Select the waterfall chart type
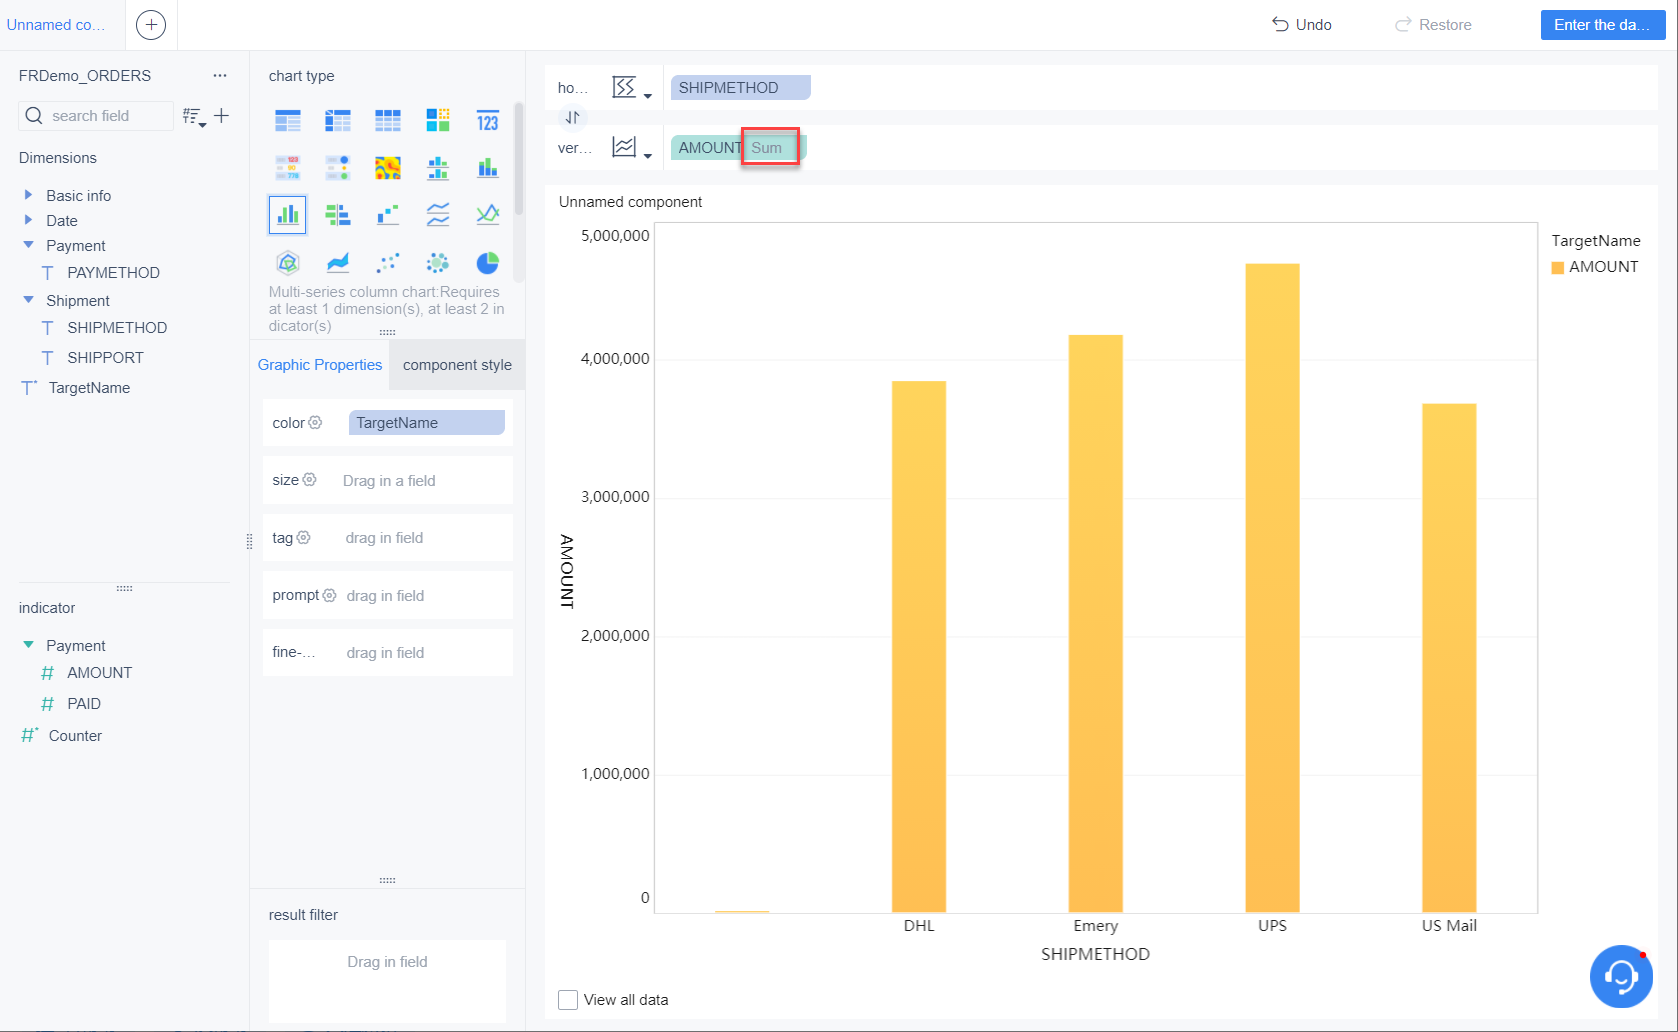Image resolution: width=1678 pixels, height=1032 pixels. 388,214
